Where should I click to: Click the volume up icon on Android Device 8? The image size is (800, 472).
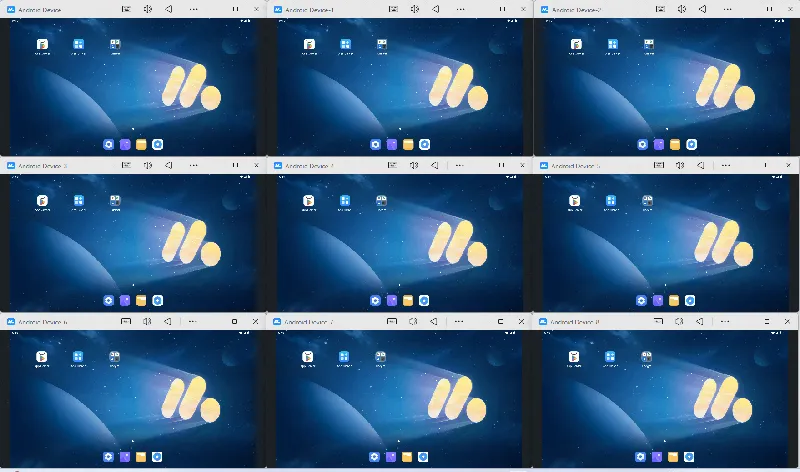(x=679, y=322)
